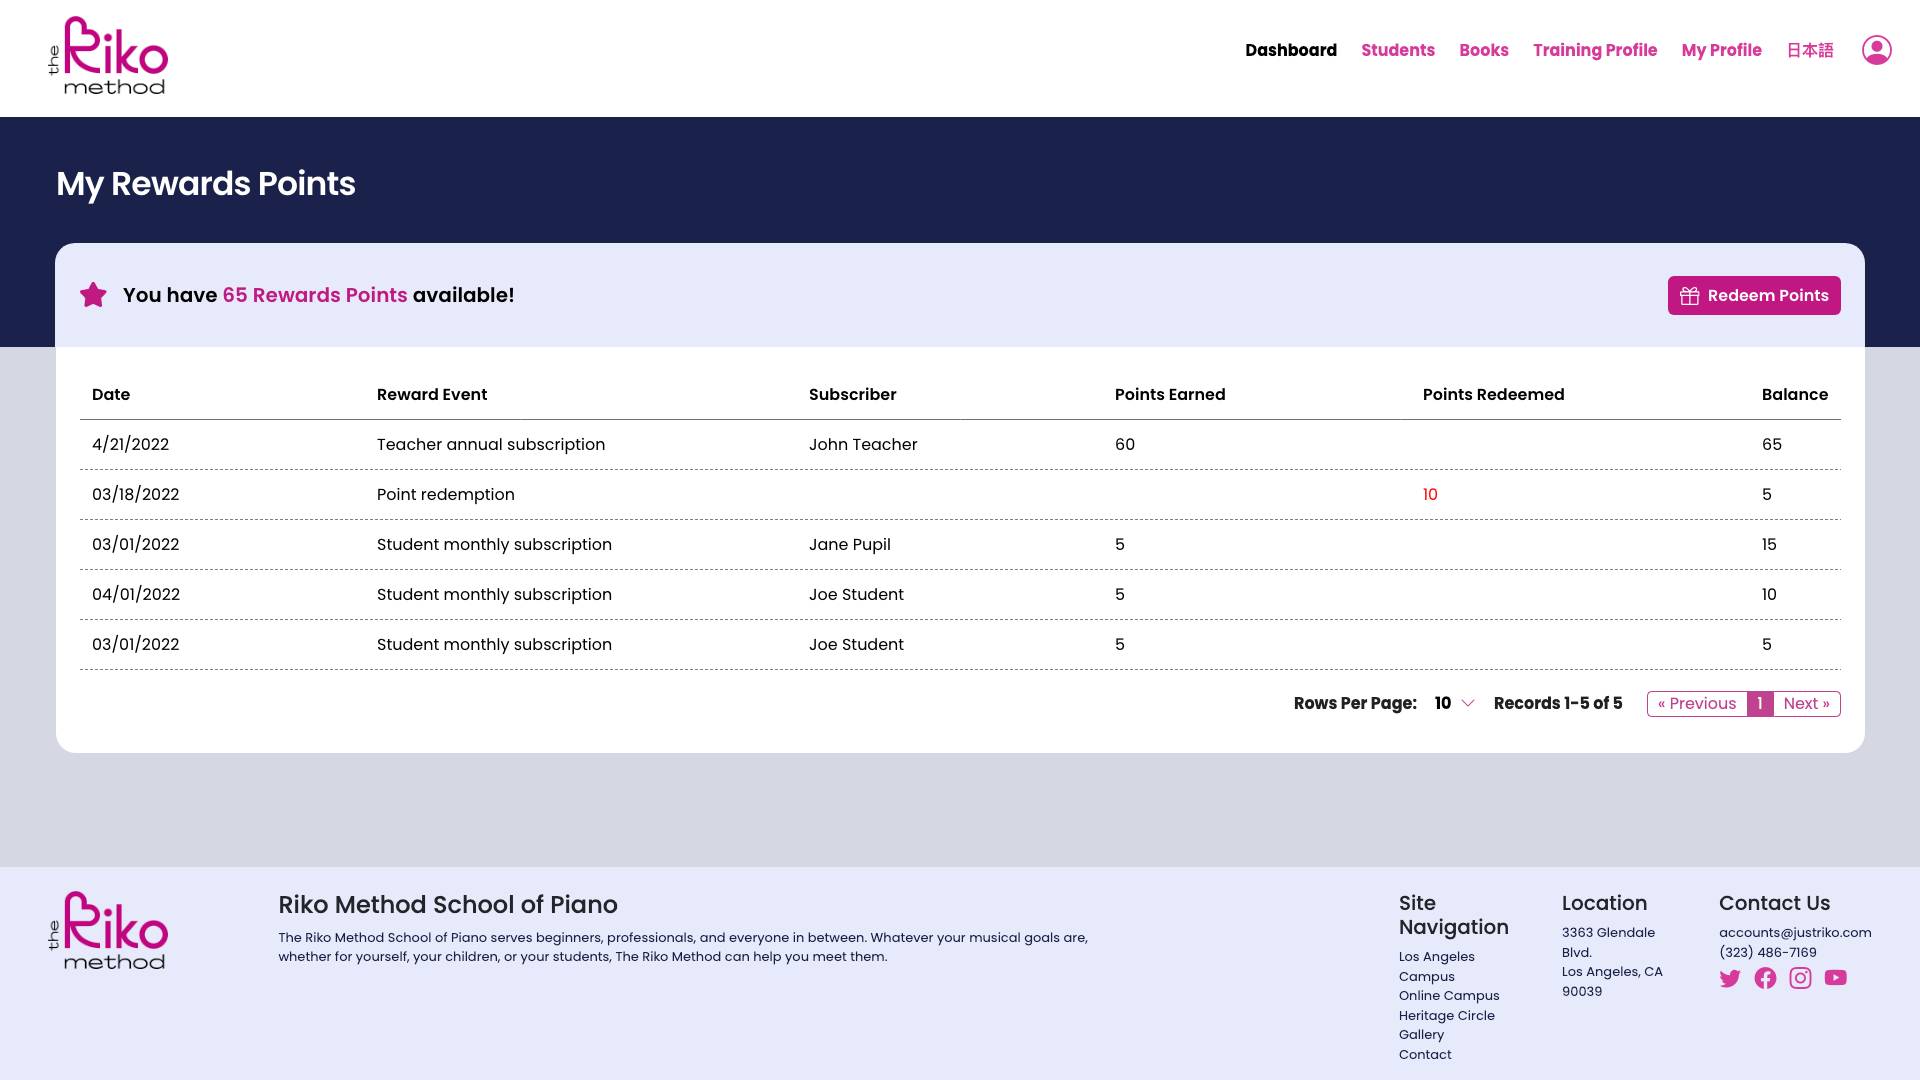Click John Teacher subscriber cell
Viewport: 1920px width, 1080px height.
[862, 444]
